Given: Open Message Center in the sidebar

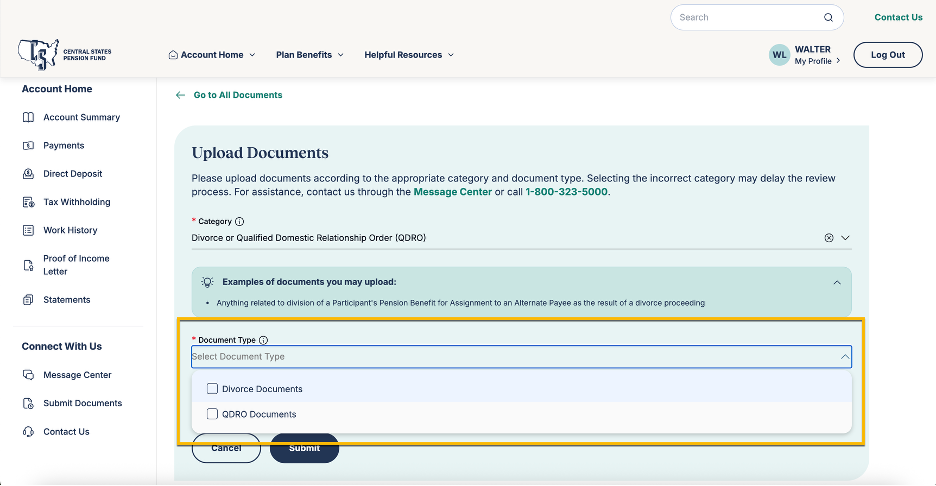Looking at the screenshot, I should [x=77, y=375].
